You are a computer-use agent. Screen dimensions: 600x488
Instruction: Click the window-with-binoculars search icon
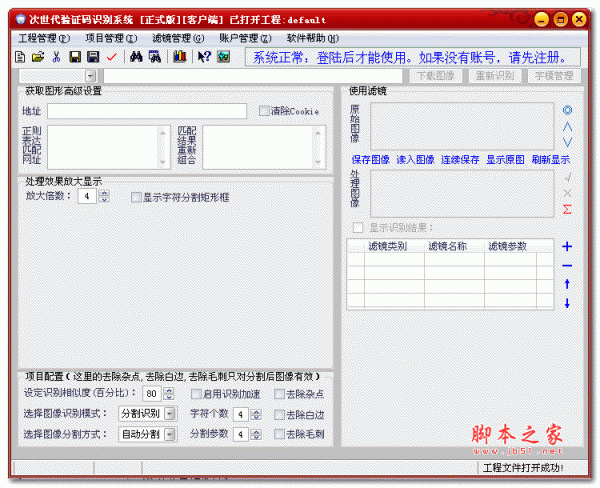coord(155,57)
